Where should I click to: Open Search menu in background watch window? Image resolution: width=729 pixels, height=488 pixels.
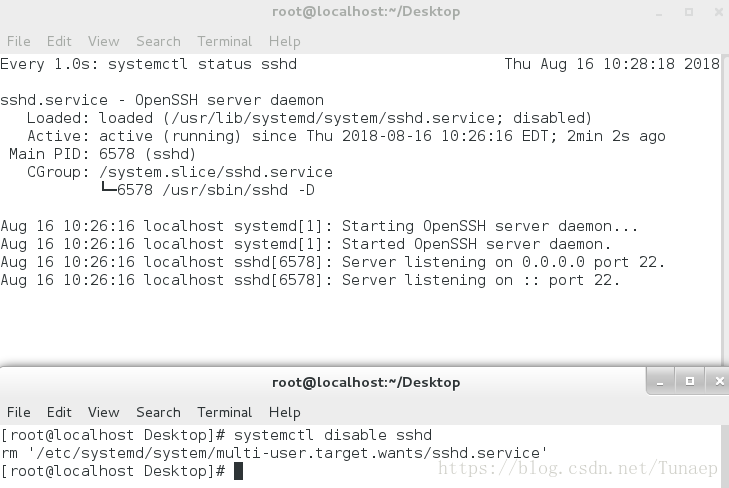pos(158,41)
